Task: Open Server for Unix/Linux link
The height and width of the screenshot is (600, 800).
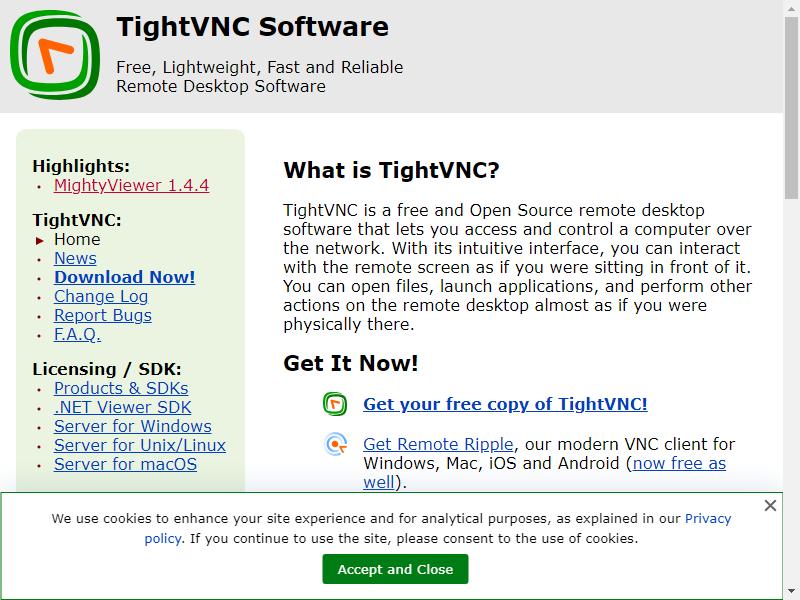Action: [x=140, y=445]
